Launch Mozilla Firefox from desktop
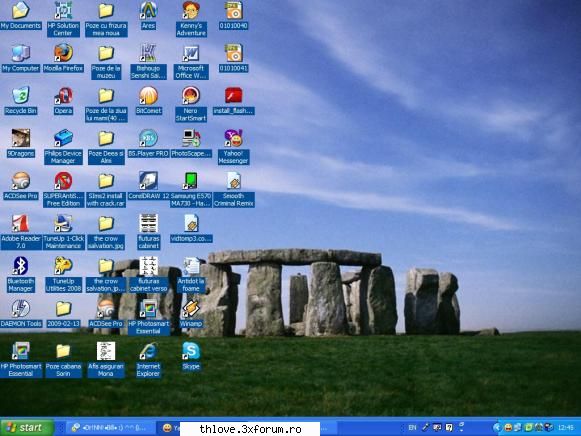The height and width of the screenshot is (436, 581). click(63, 58)
